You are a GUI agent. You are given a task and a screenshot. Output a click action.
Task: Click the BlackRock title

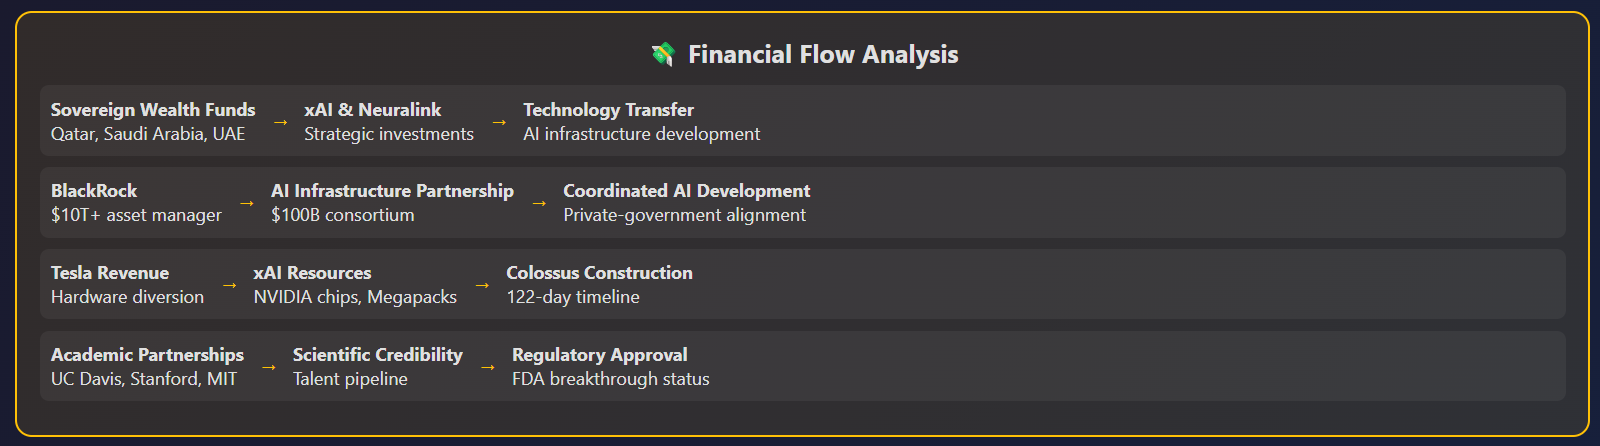click(x=94, y=191)
